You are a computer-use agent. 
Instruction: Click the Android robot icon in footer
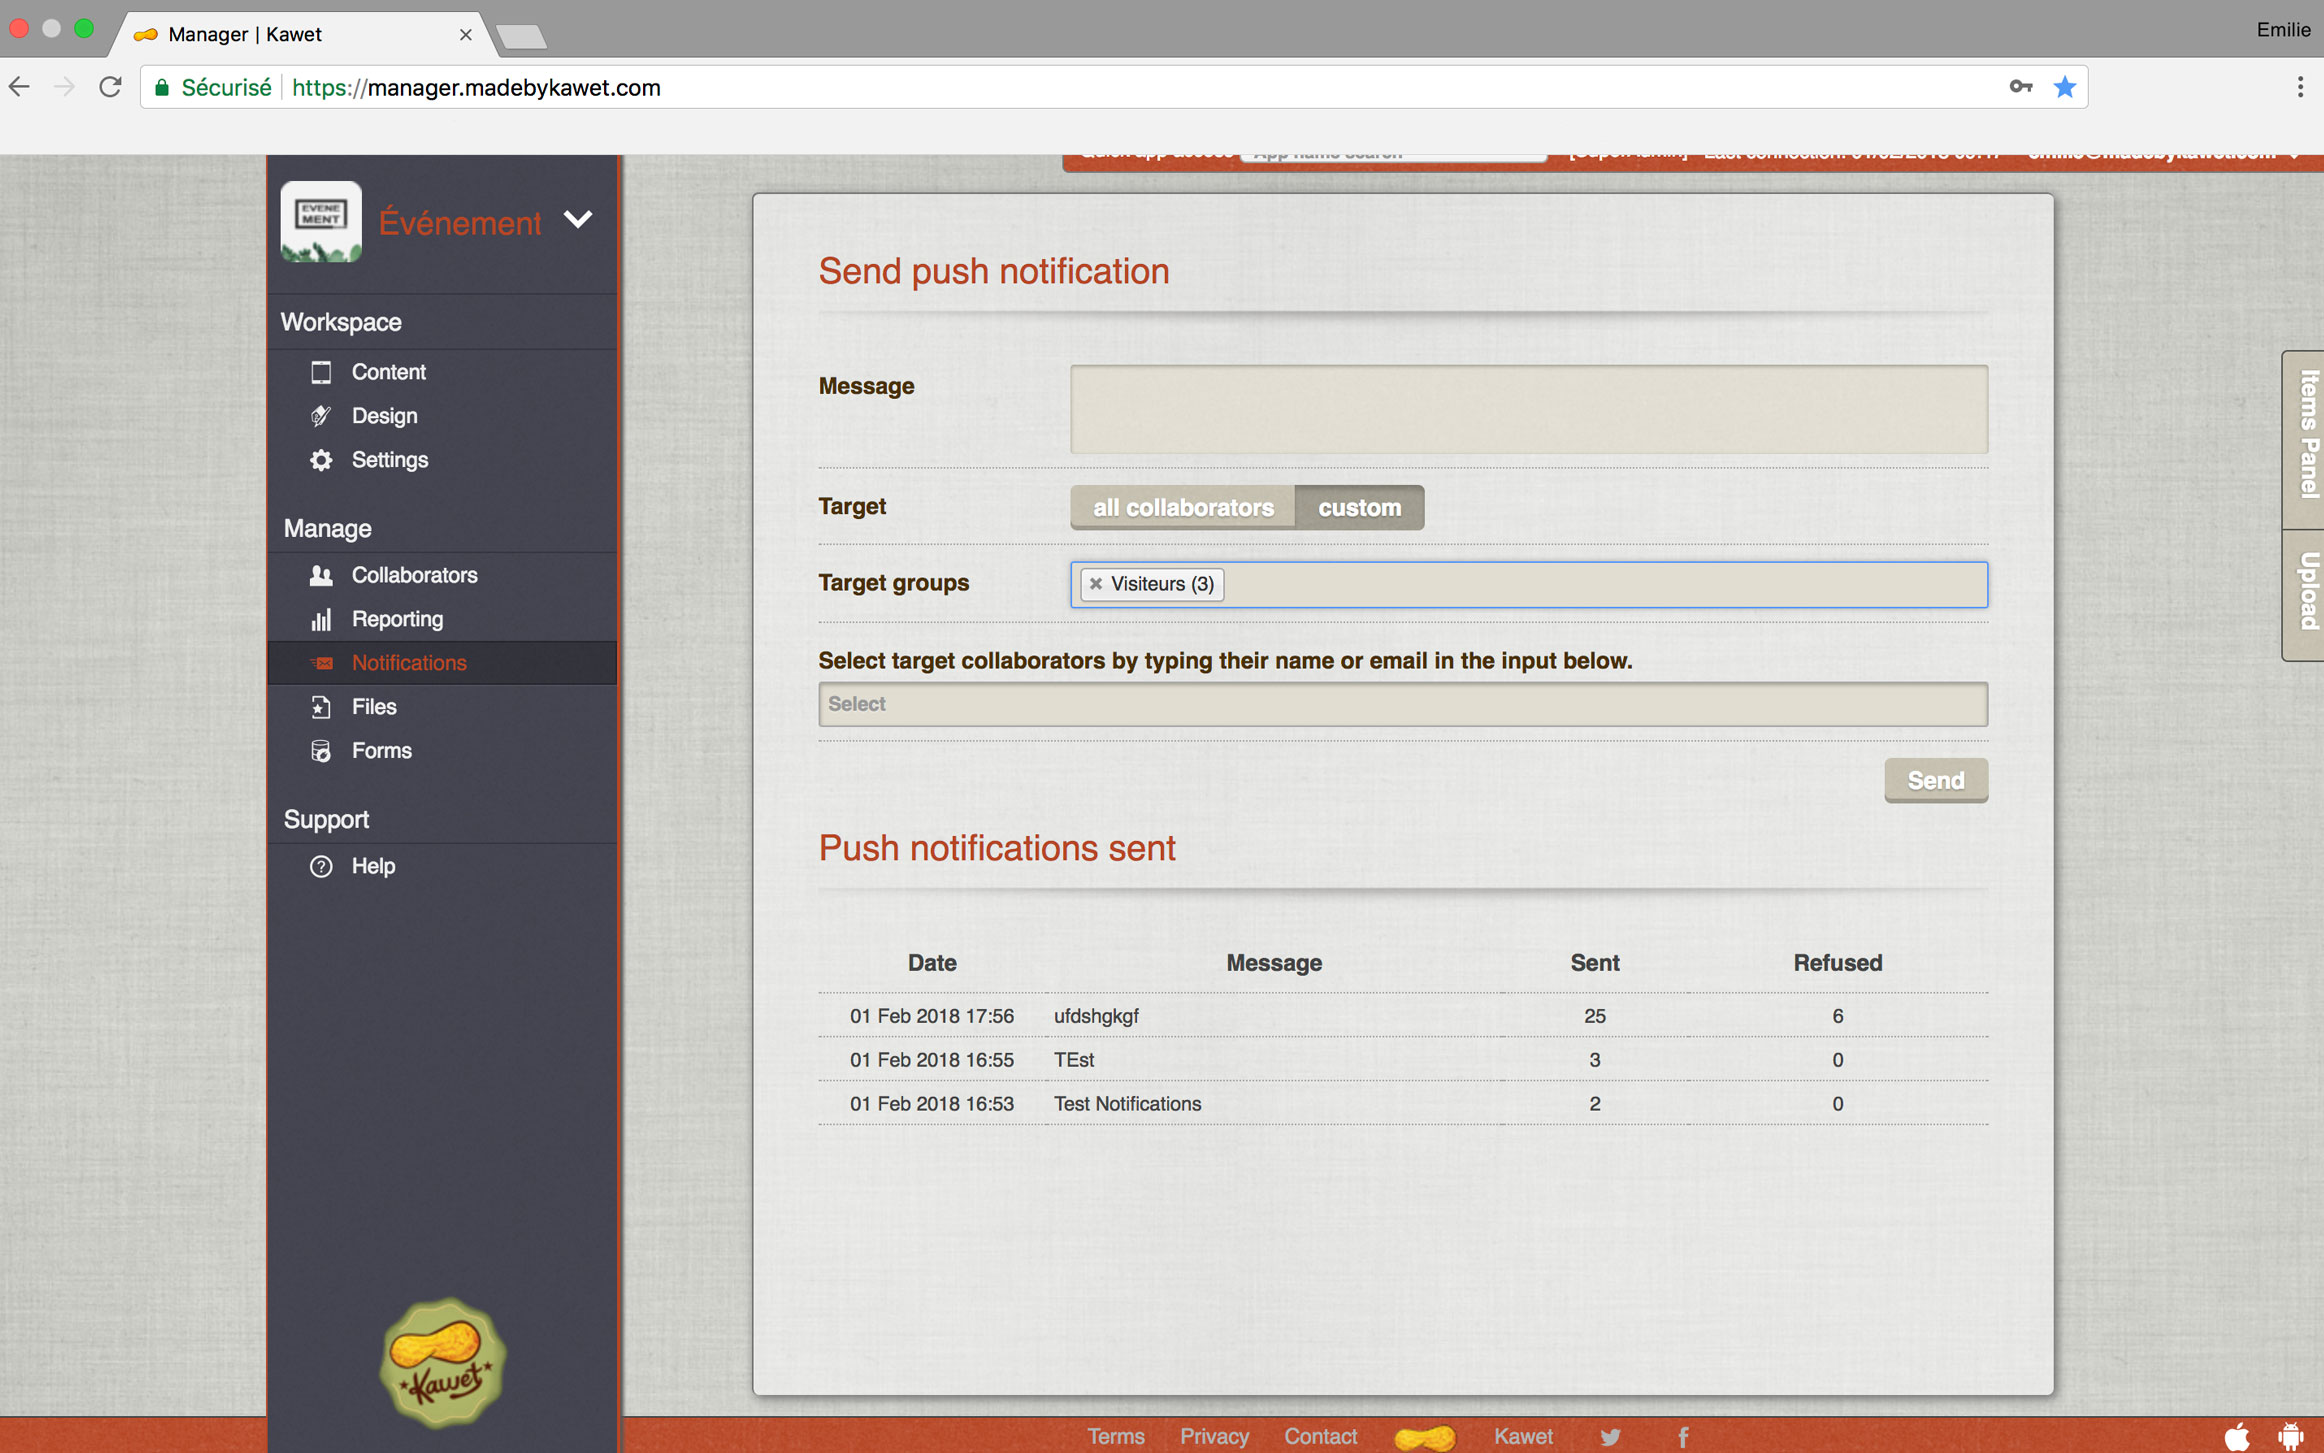click(x=2290, y=1437)
